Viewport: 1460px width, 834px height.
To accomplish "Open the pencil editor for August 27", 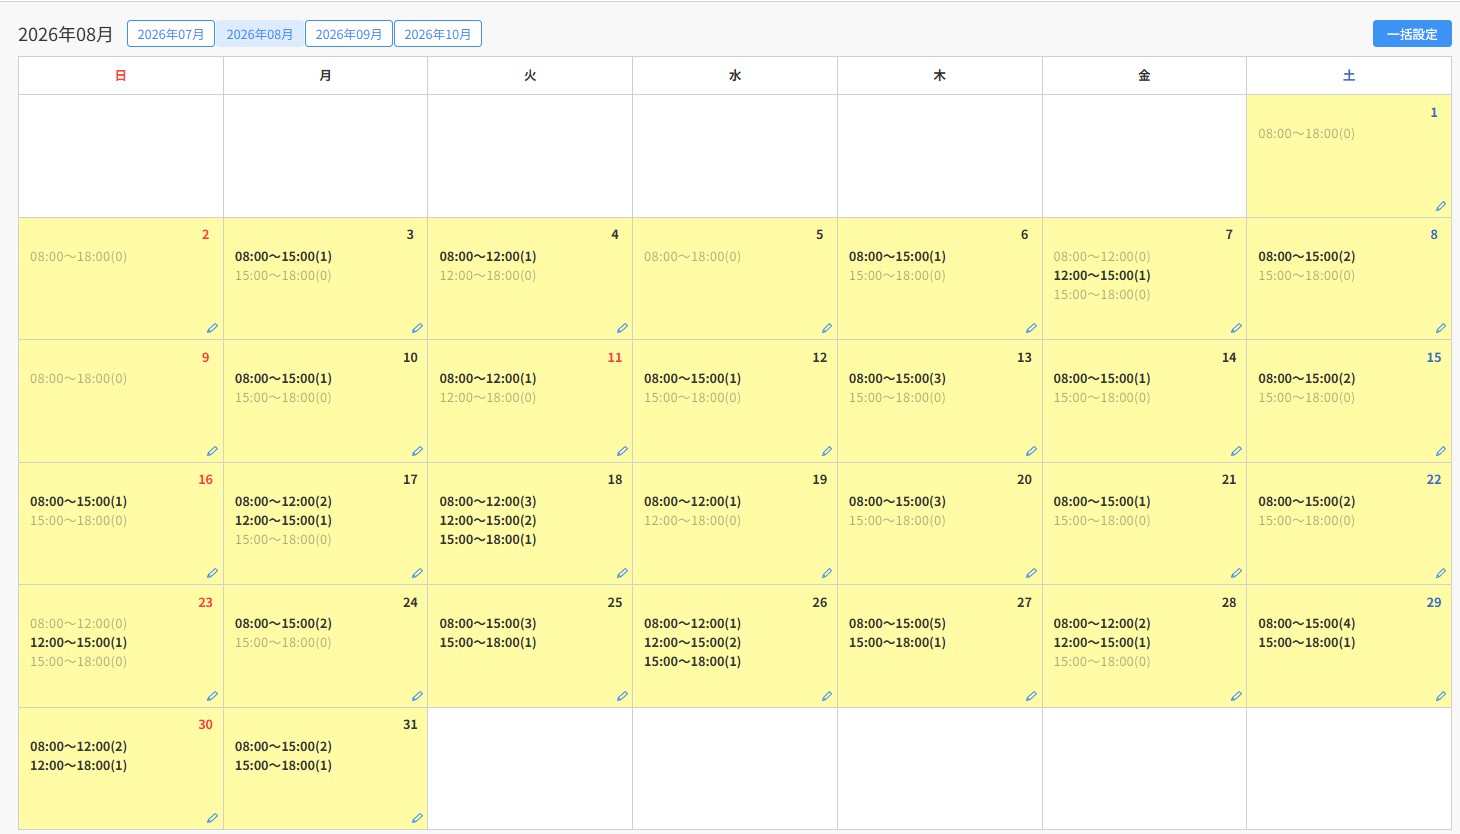I will (x=1031, y=696).
